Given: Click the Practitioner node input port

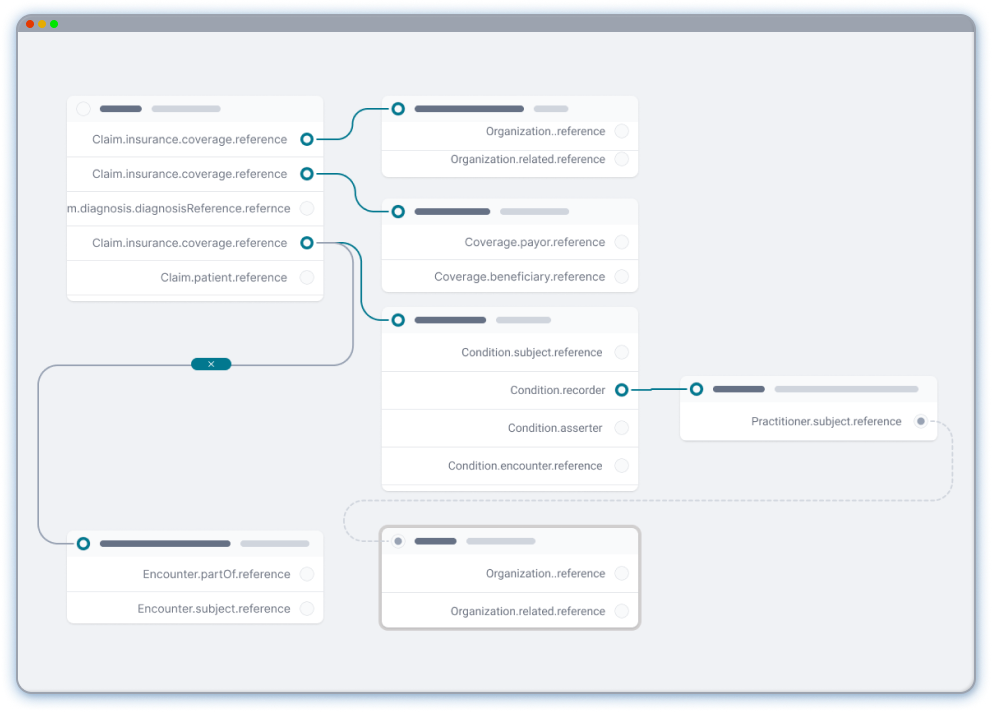Looking at the screenshot, I should (696, 389).
